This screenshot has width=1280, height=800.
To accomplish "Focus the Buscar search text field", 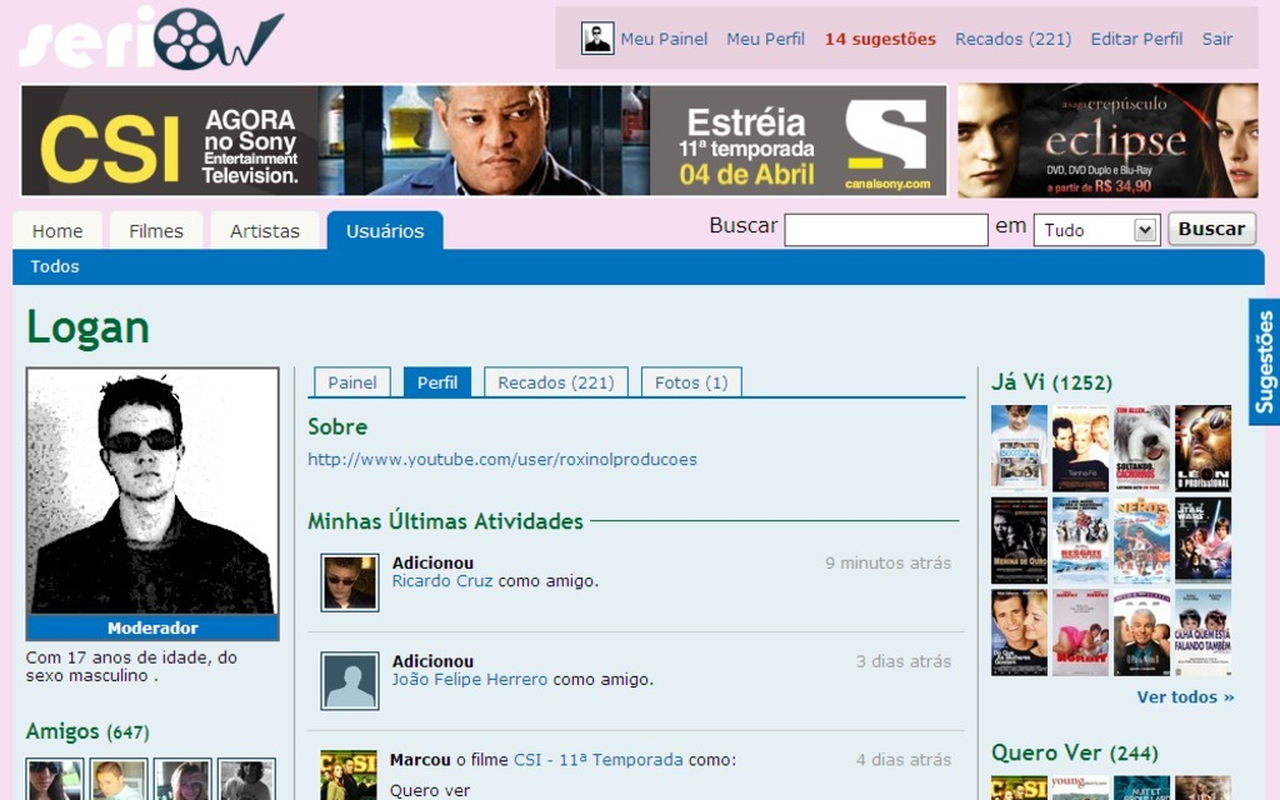I will click(886, 230).
